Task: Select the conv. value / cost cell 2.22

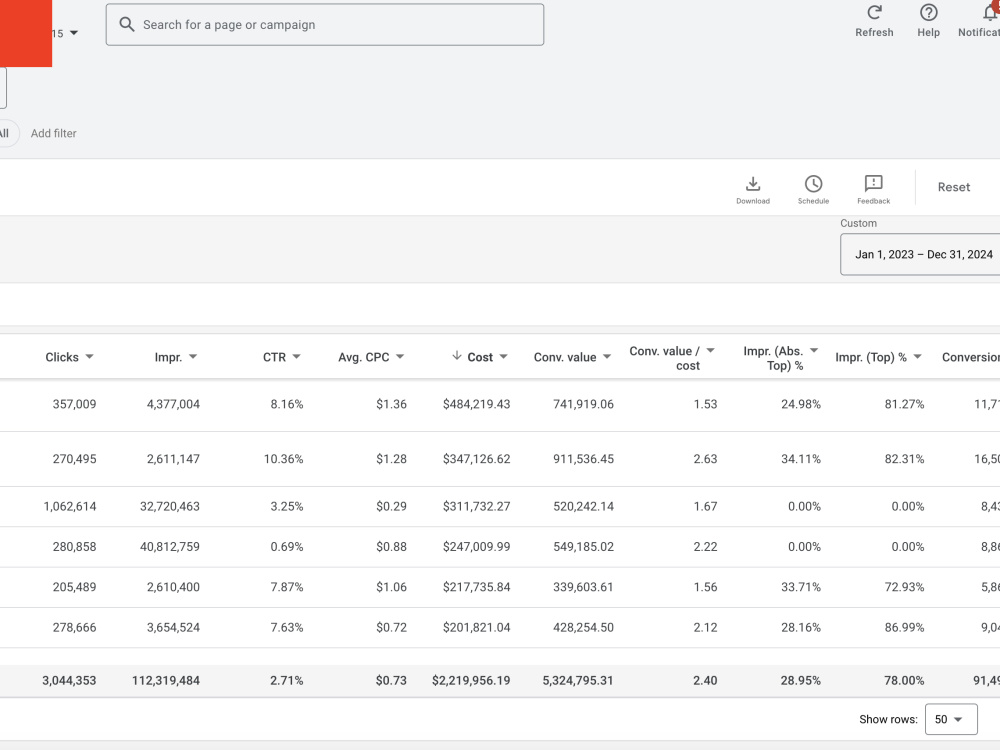Action: 705,547
